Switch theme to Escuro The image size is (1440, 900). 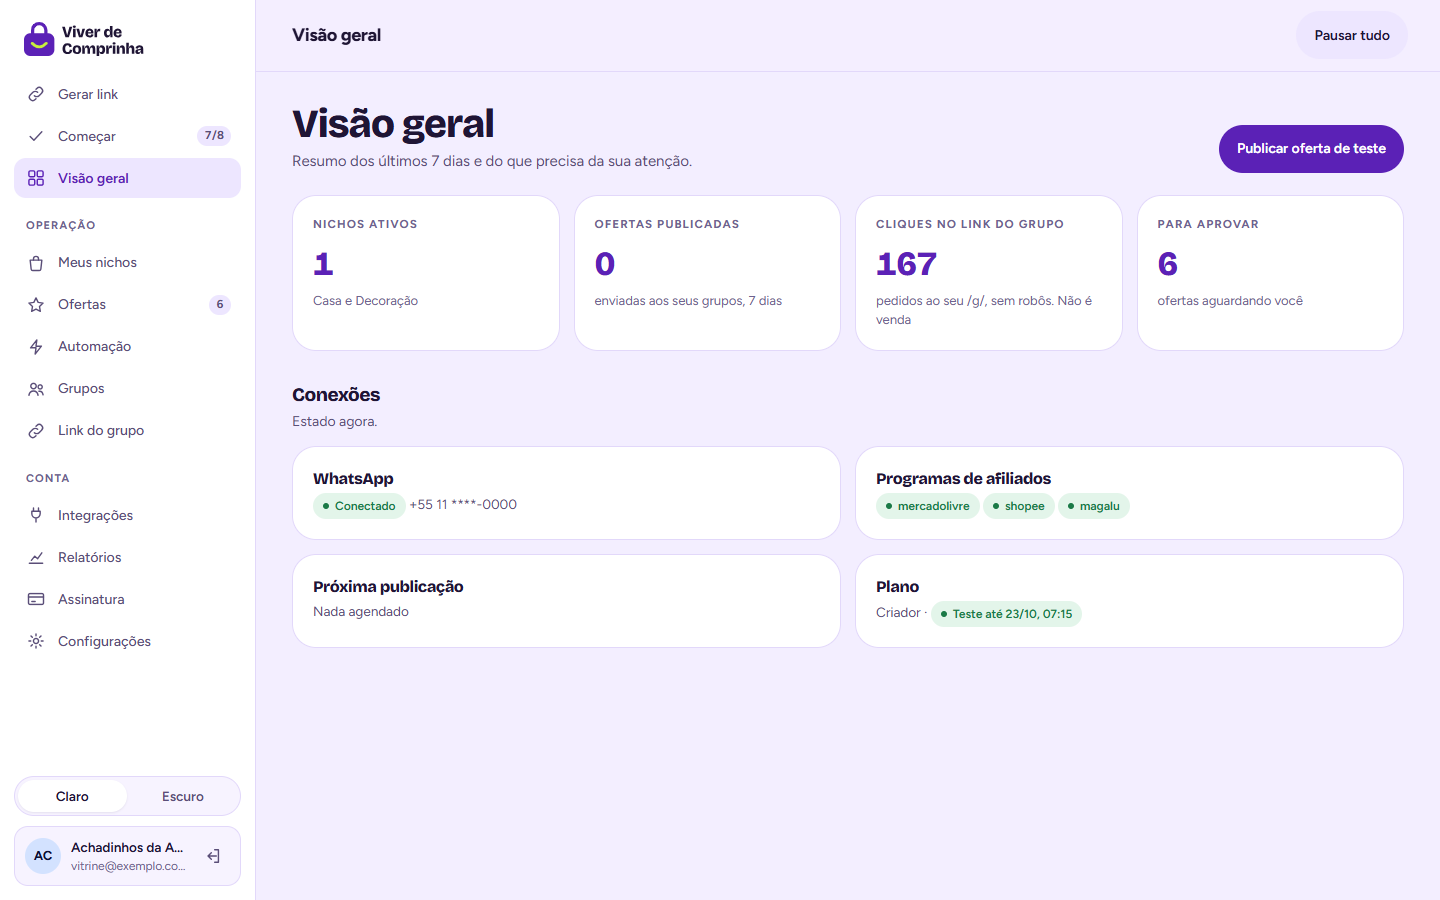click(x=183, y=796)
